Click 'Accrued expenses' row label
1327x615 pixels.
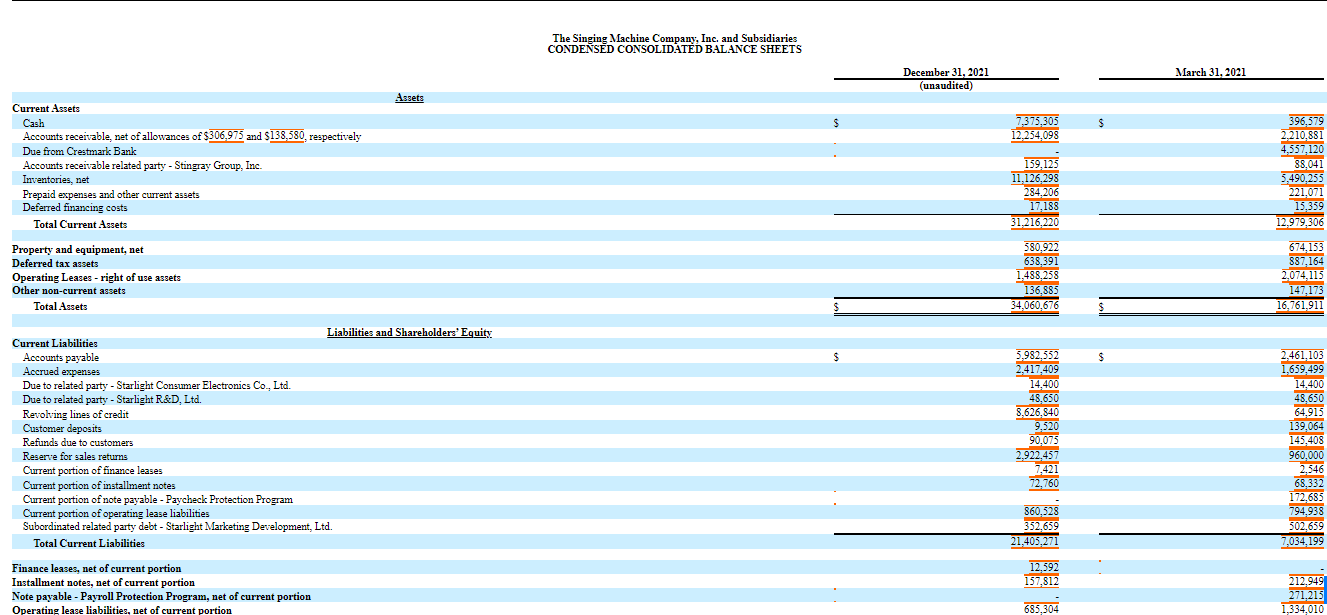61,371
